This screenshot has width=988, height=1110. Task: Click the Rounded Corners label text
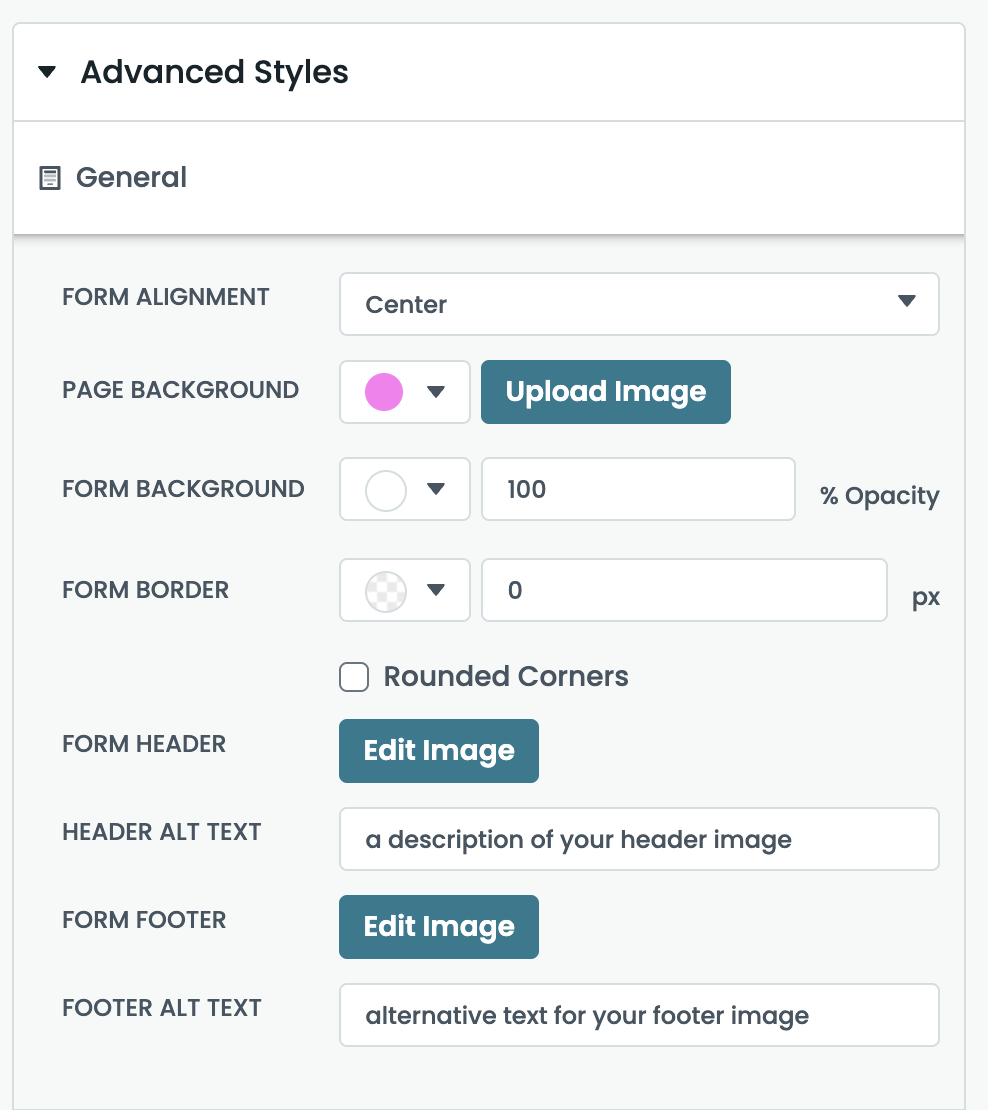pyautogui.click(x=506, y=677)
